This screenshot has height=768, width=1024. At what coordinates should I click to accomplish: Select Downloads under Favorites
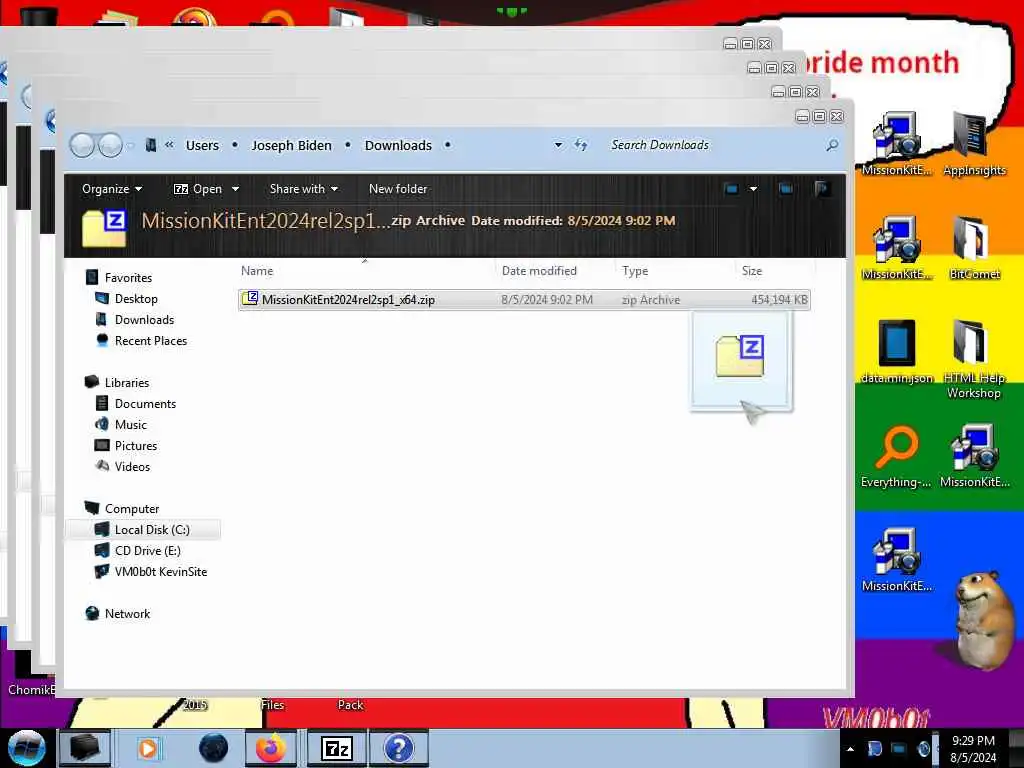click(x=135, y=319)
